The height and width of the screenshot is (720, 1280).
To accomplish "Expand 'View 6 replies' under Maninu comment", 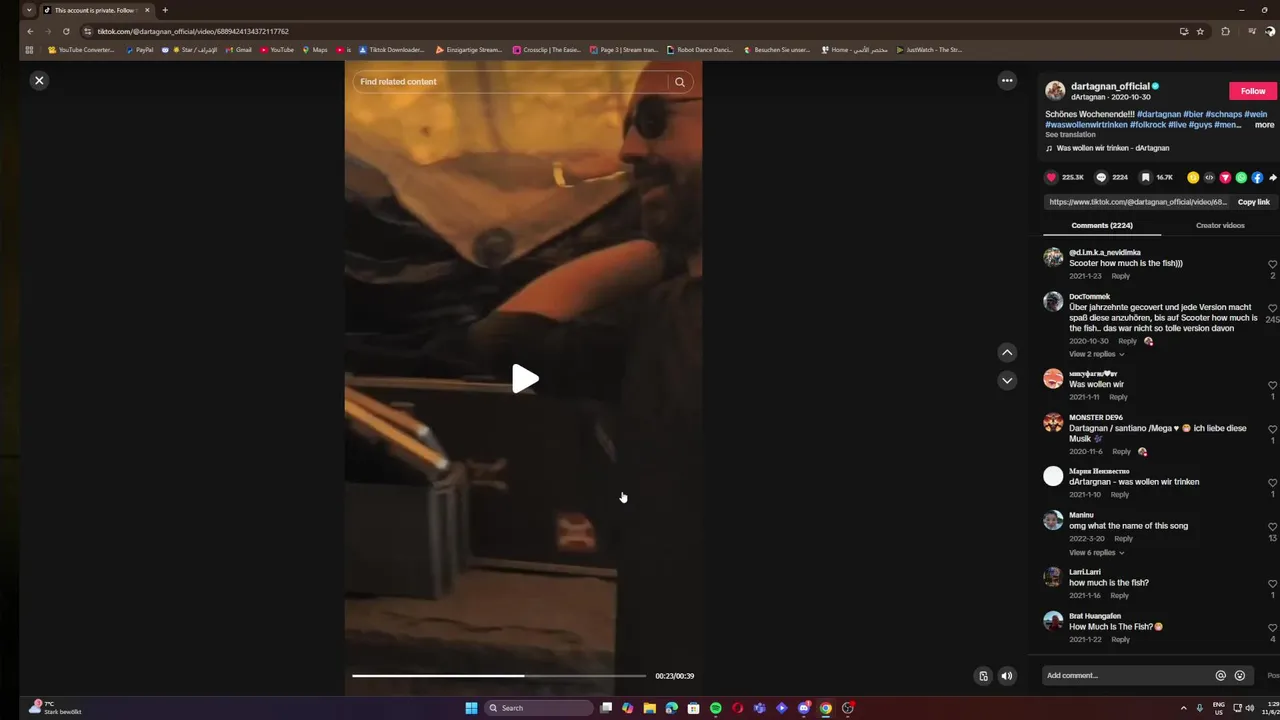I will click(x=1096, y=552).
